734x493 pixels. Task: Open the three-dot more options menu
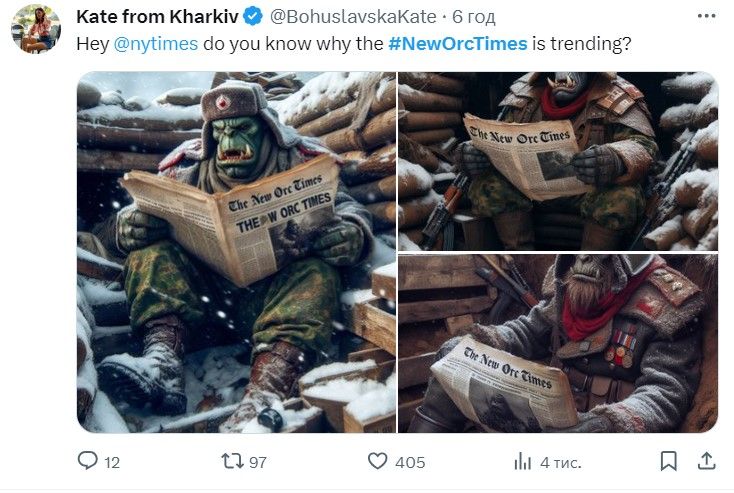click(x=706, y=16)
